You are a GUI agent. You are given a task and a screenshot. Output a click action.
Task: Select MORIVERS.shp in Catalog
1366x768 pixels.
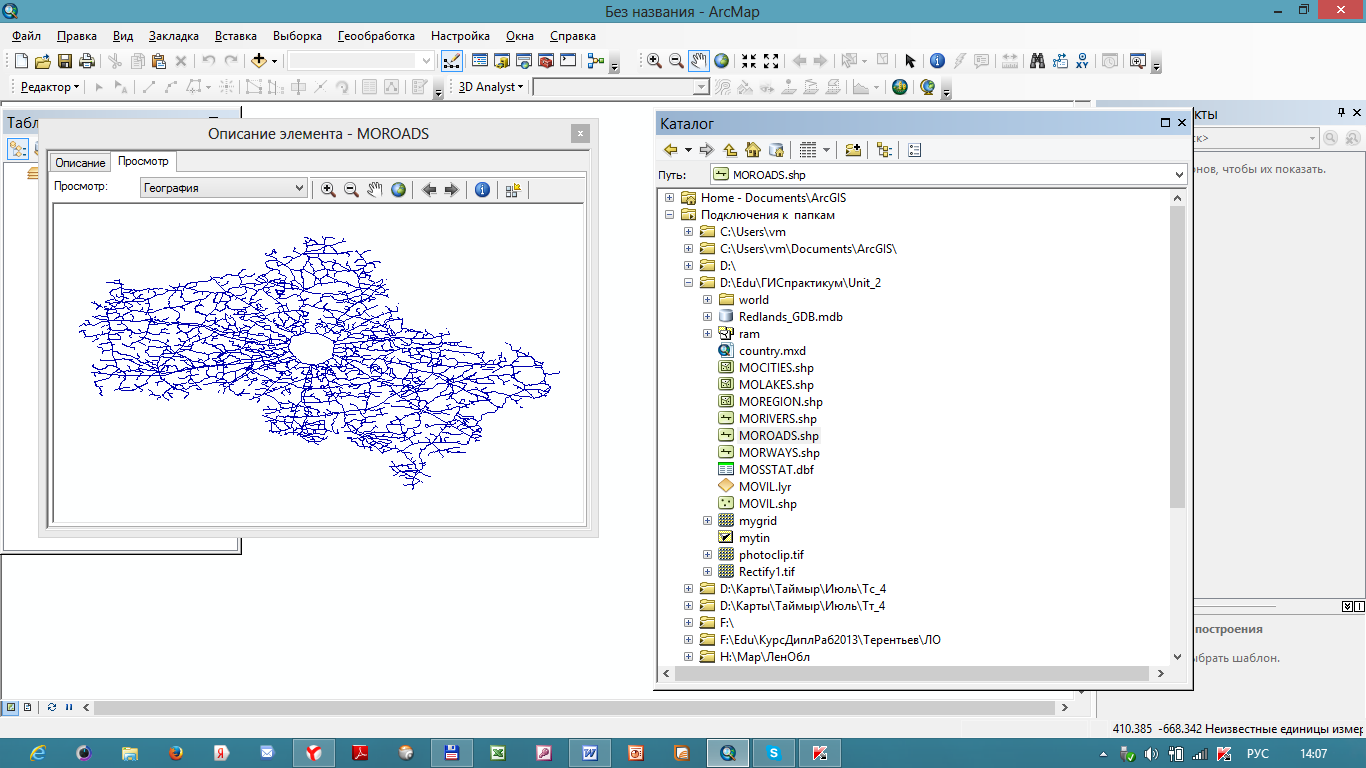click(x=777, y=419)
